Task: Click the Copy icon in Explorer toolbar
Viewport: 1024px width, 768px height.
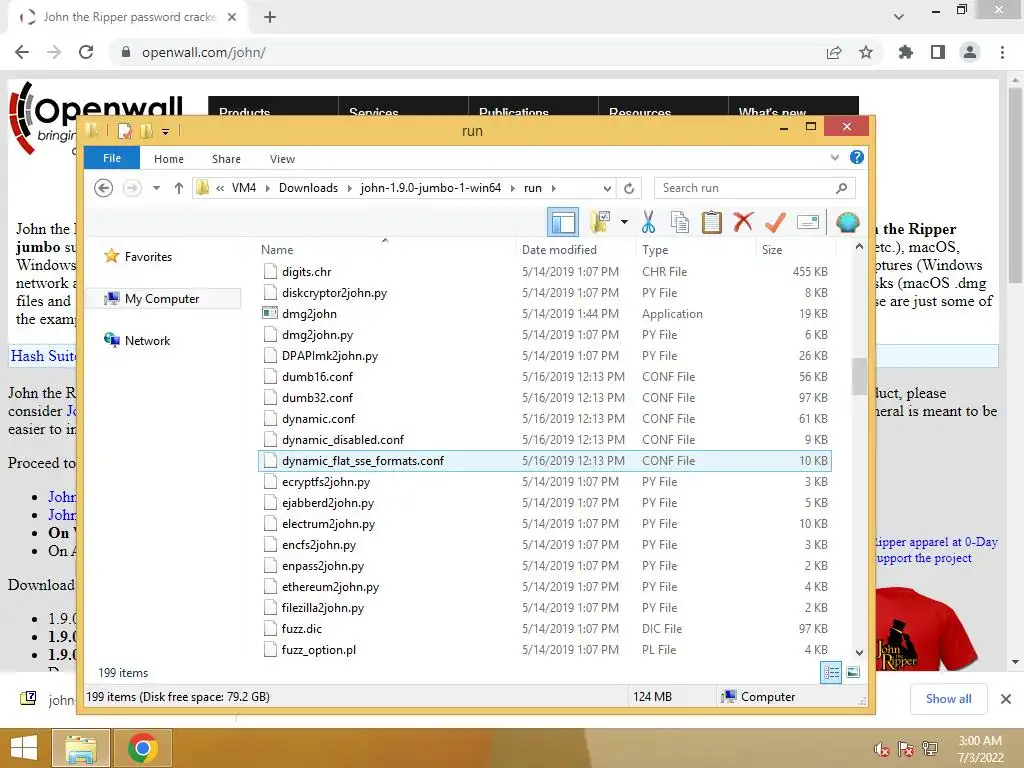Action: coord(680,222)
